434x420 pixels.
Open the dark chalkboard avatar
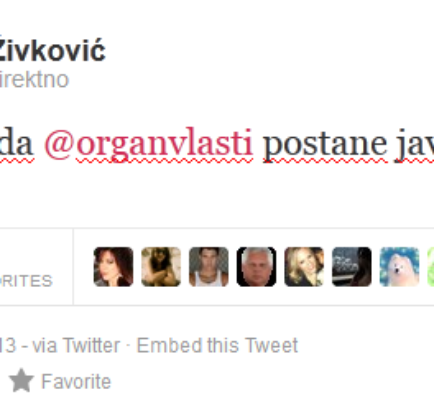[x=352, y=267]
